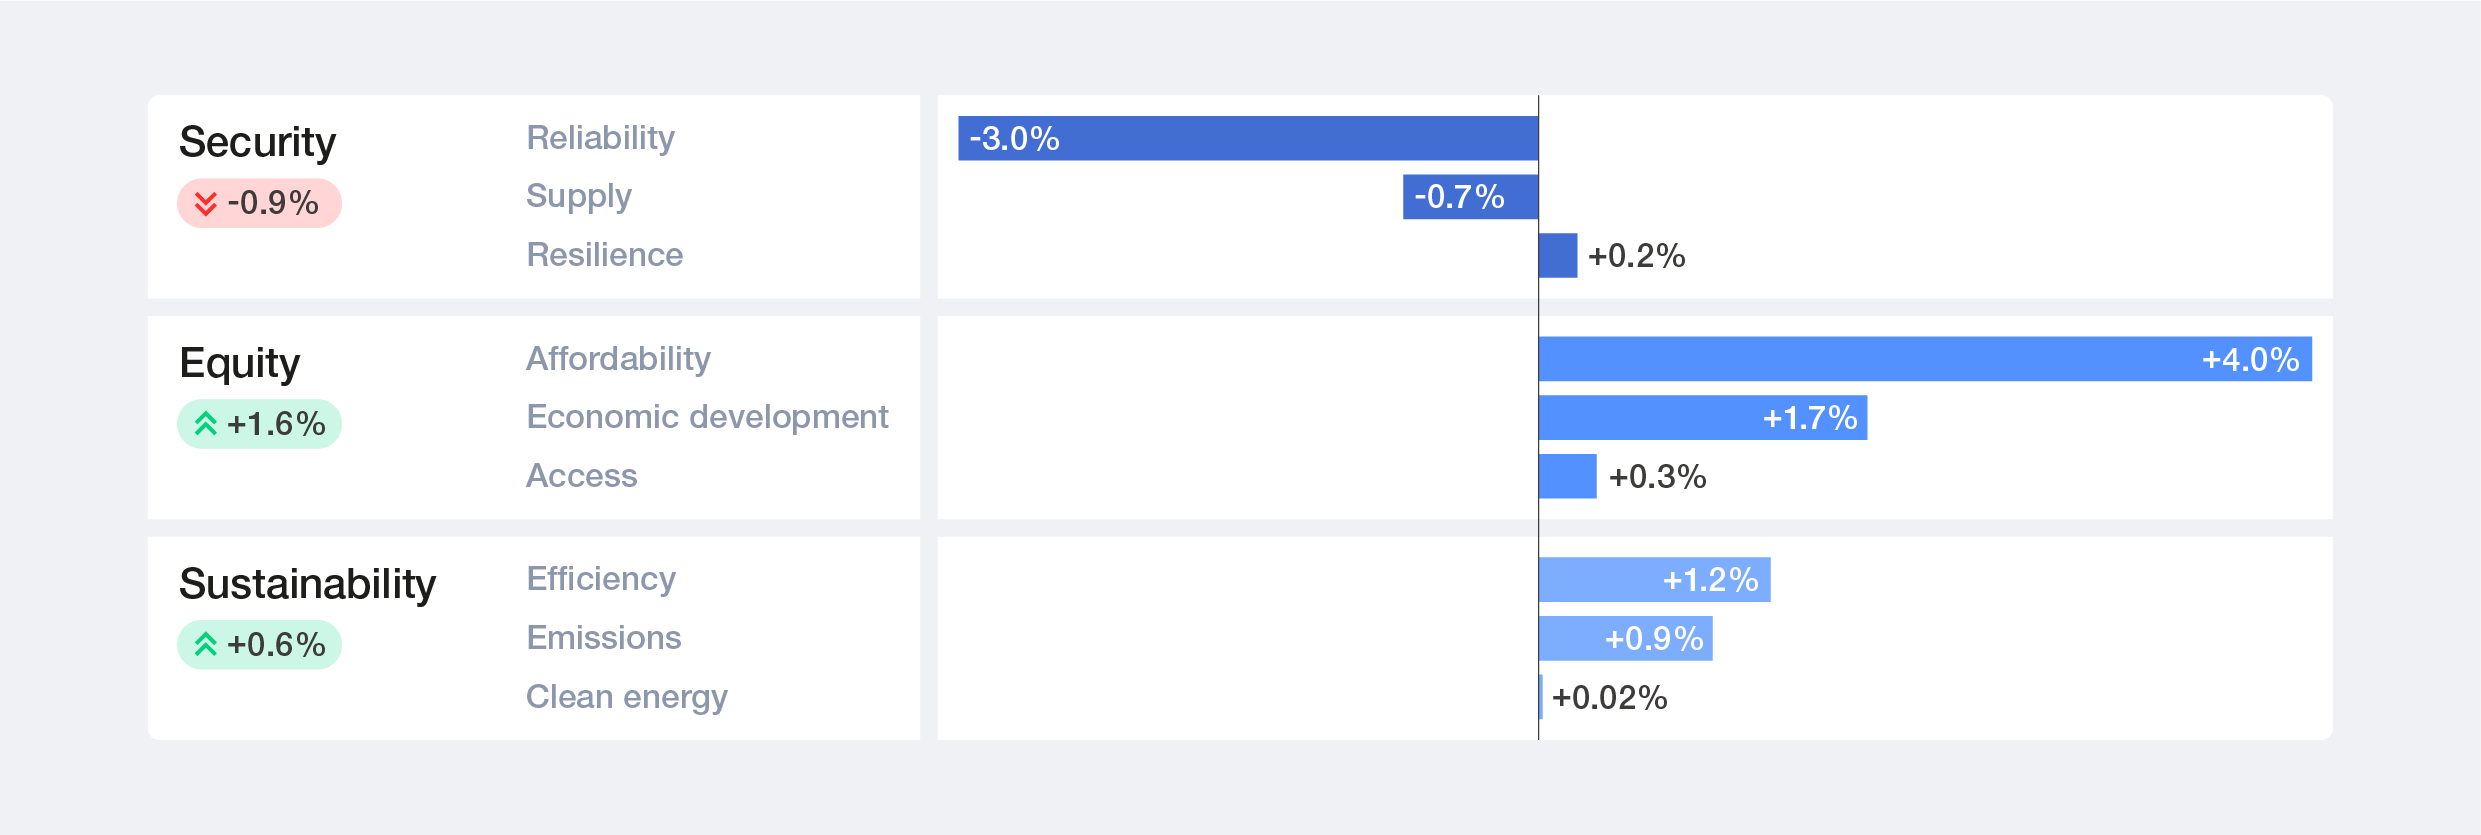The image size is (2481, 835).
Task: Select the +0.6% Sustainability badge
Action: [260, 645]
